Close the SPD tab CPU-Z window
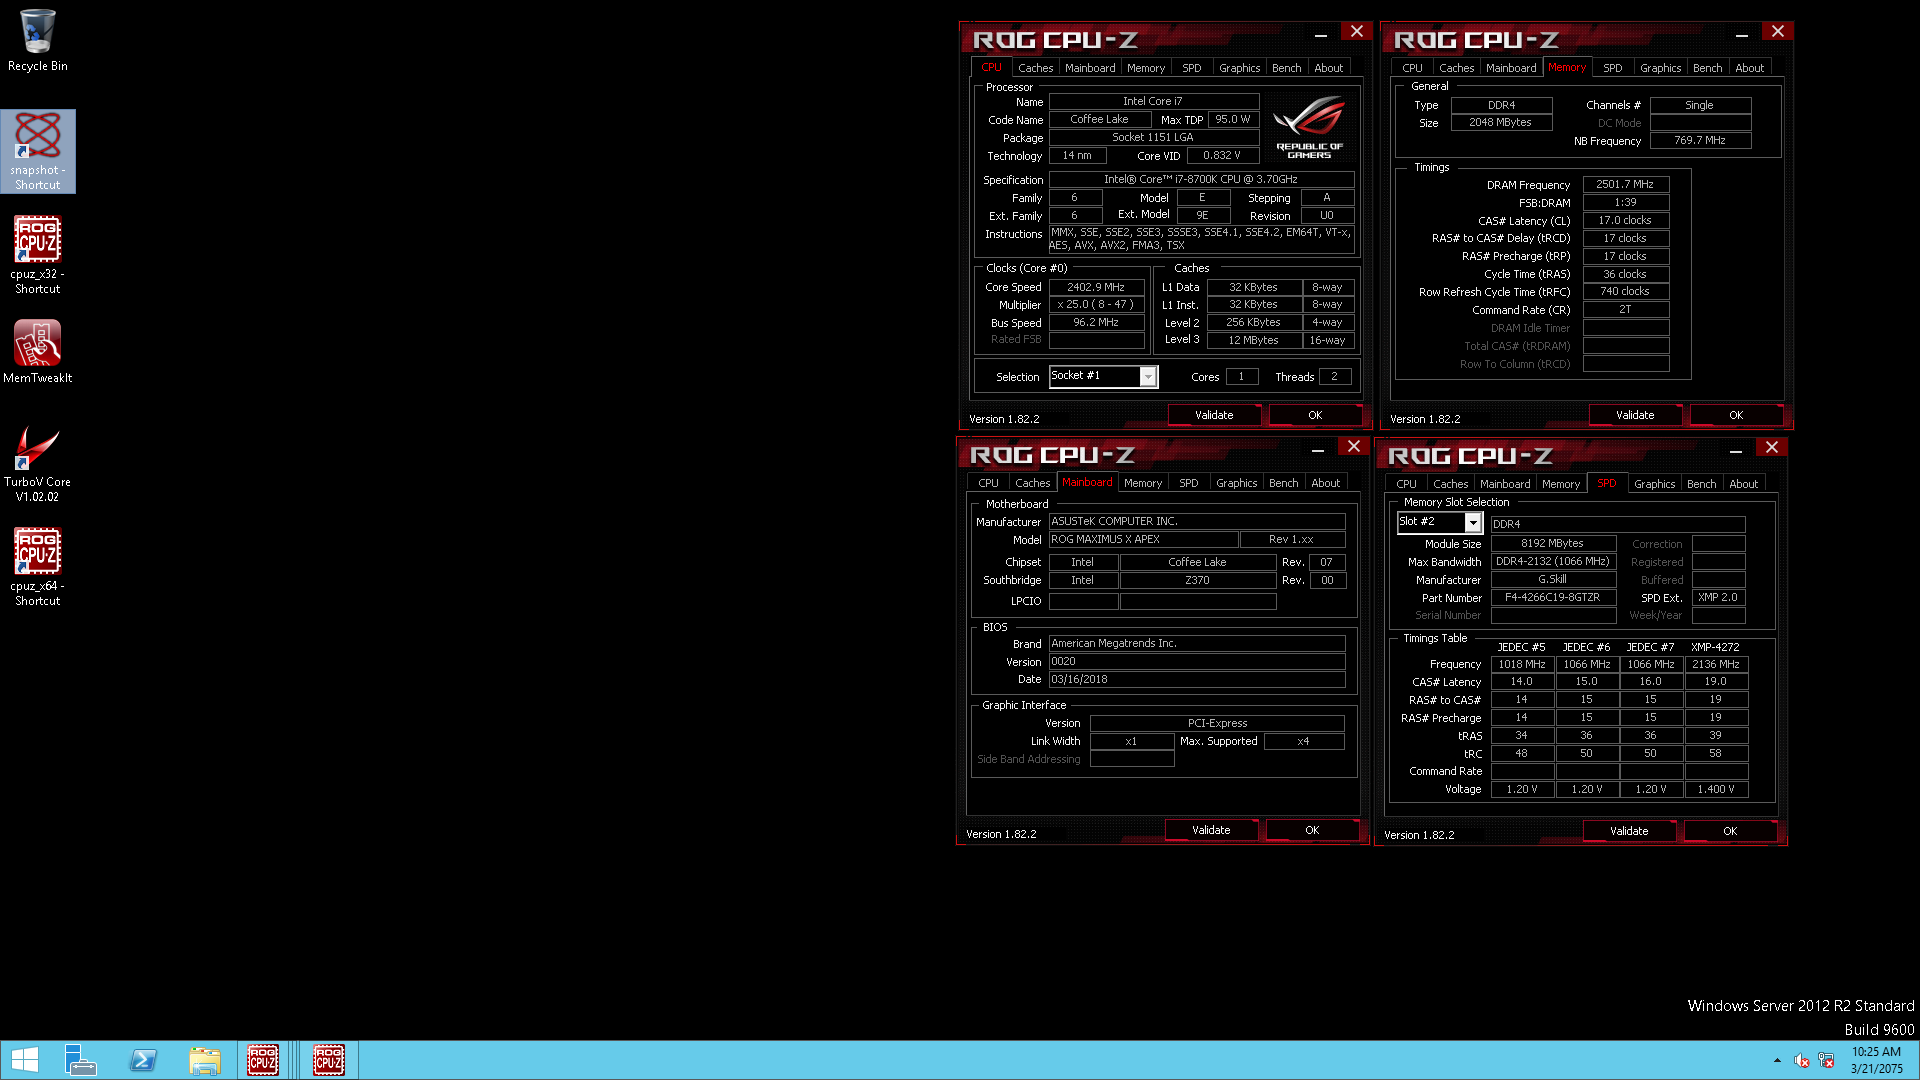 (x=1772, y=447)
